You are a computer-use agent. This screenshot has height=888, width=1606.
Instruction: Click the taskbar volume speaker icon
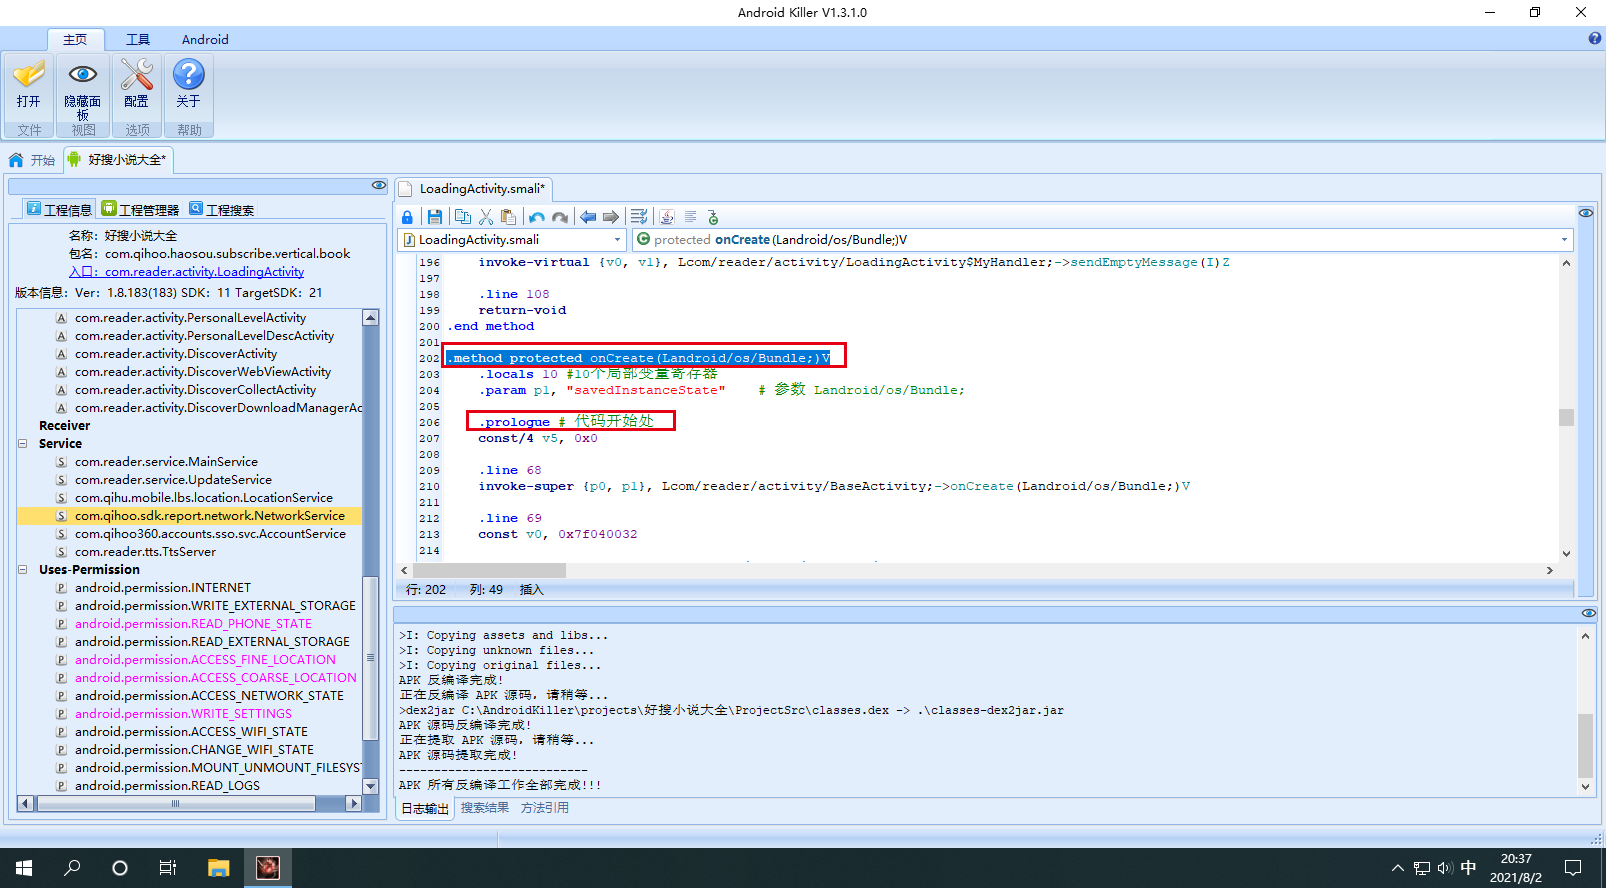point(1445,868)
